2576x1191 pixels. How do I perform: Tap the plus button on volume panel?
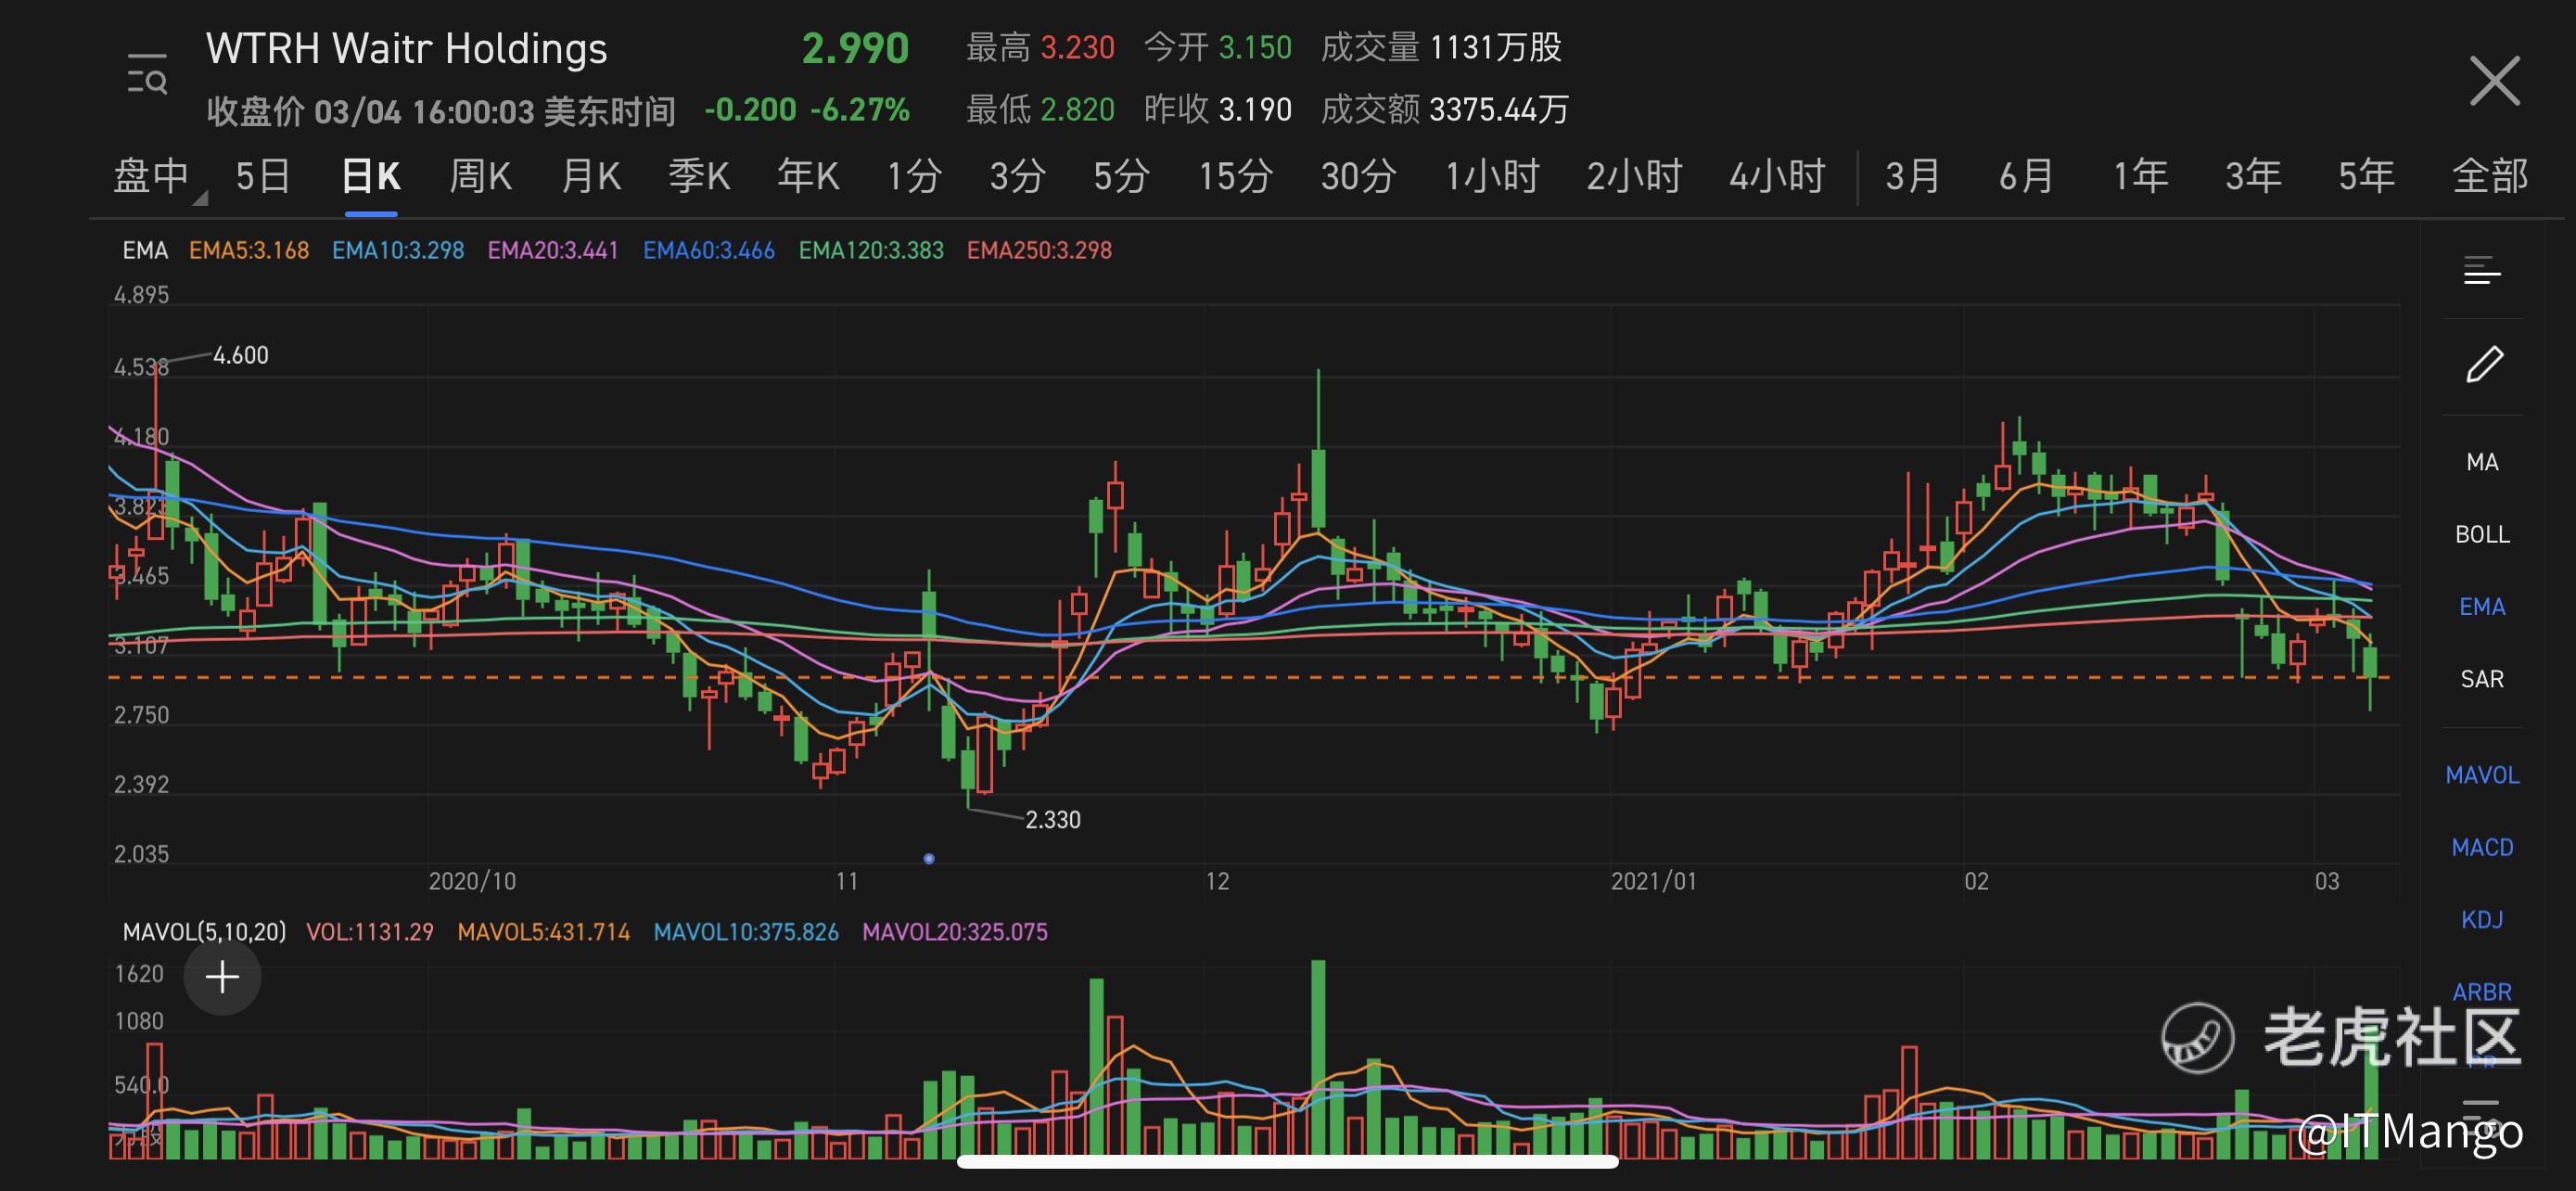(222, 977)
